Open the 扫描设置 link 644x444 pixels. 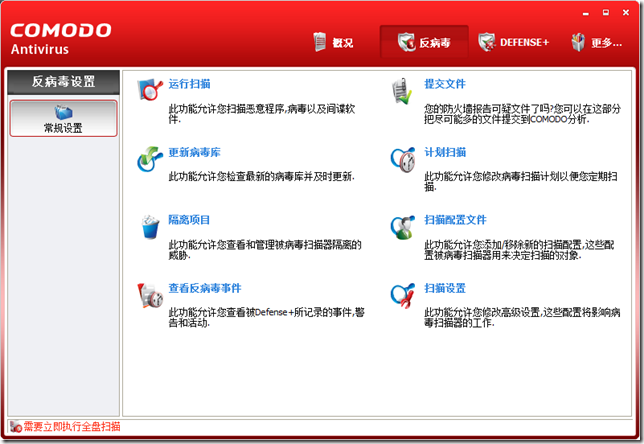tap(445, 288)
